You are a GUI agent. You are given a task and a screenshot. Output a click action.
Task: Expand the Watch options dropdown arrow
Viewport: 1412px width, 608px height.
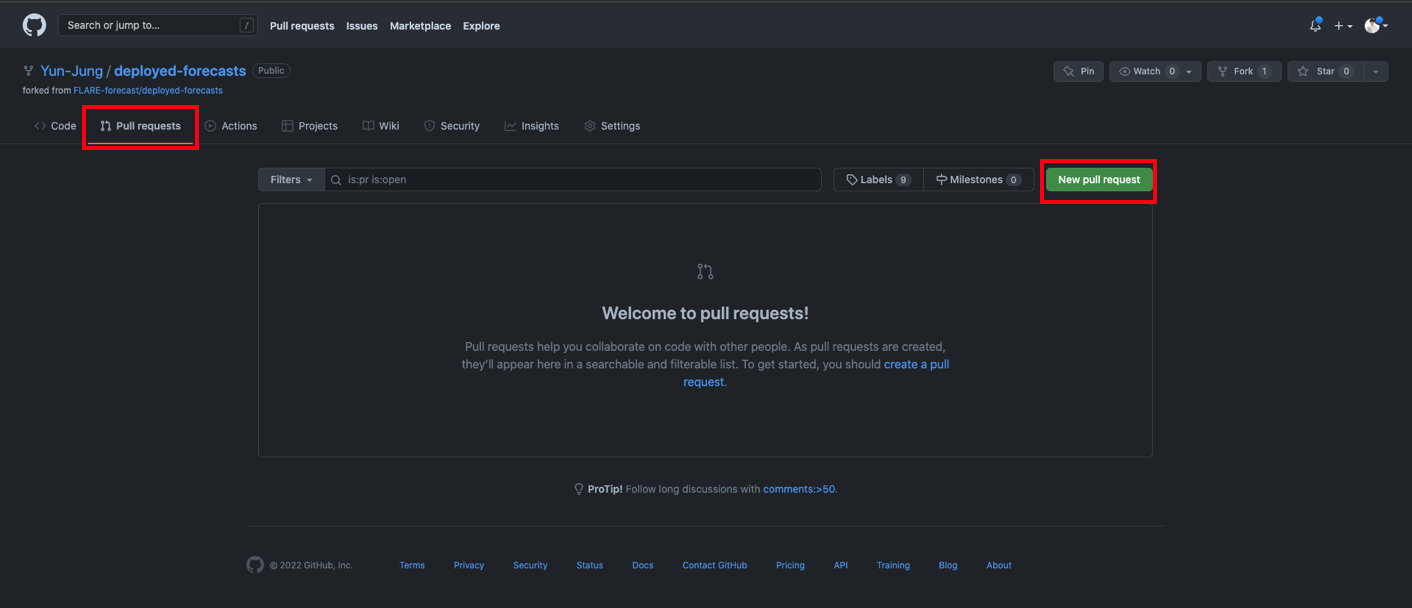(1190, 72)
